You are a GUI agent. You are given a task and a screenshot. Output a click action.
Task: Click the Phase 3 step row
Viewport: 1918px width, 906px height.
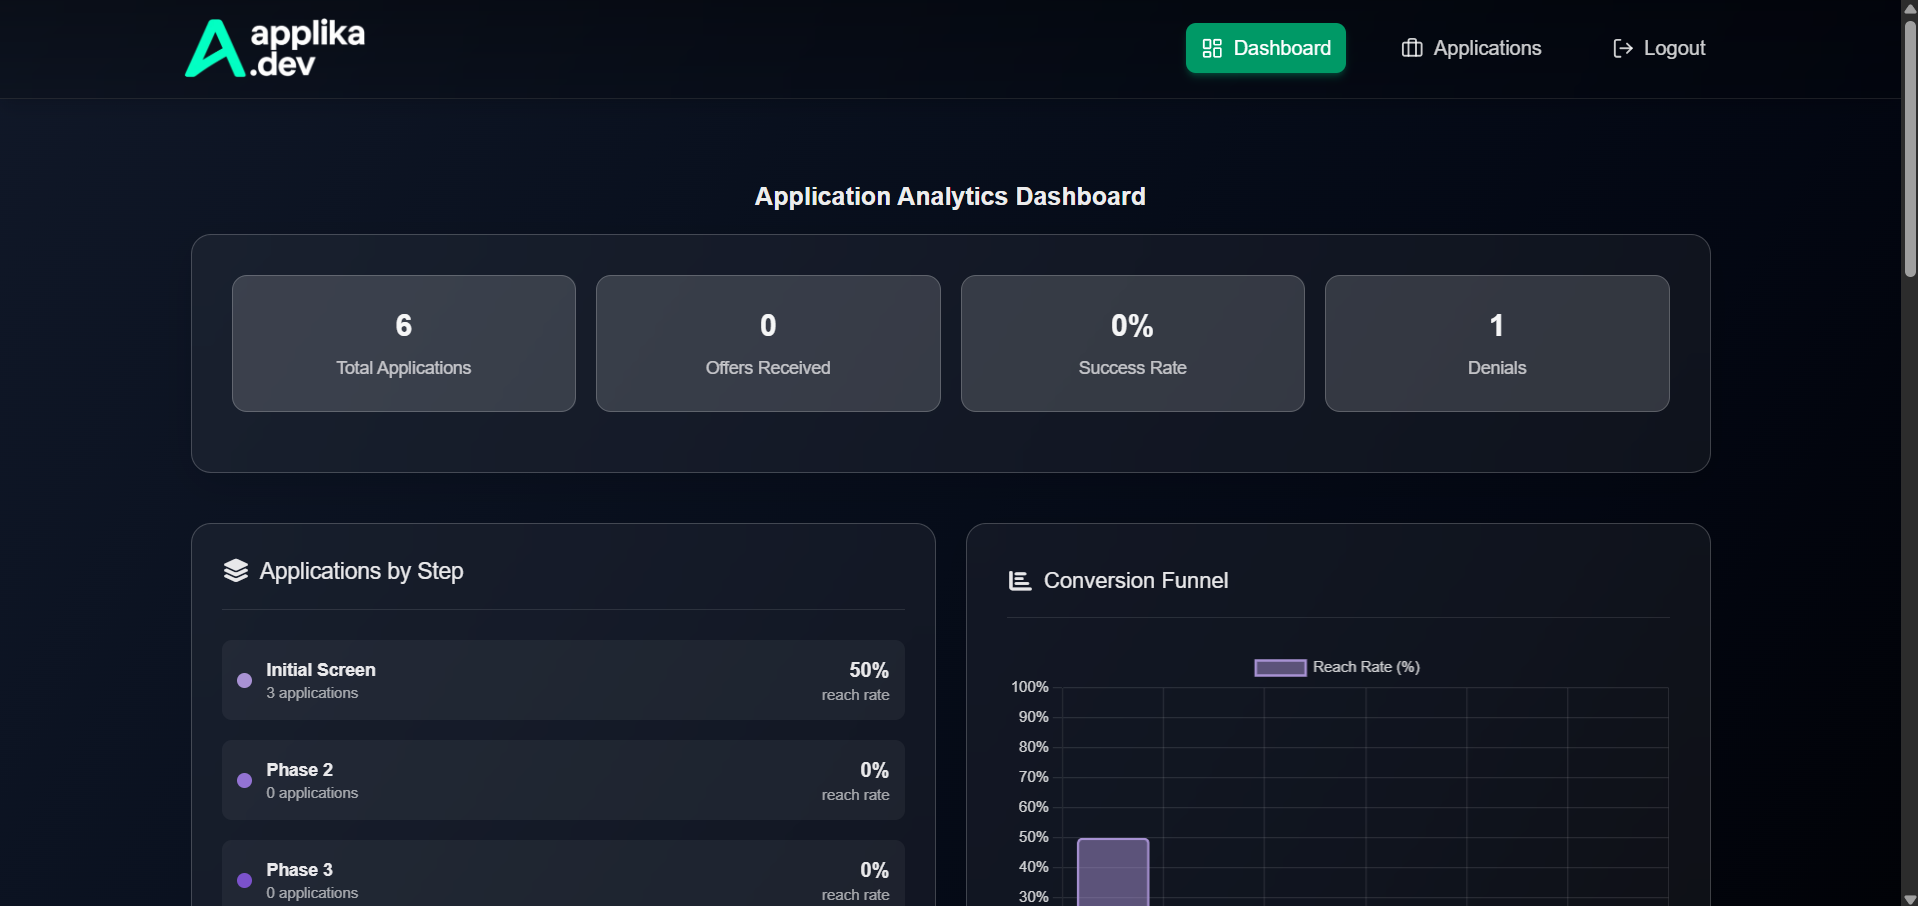(563, 873)
